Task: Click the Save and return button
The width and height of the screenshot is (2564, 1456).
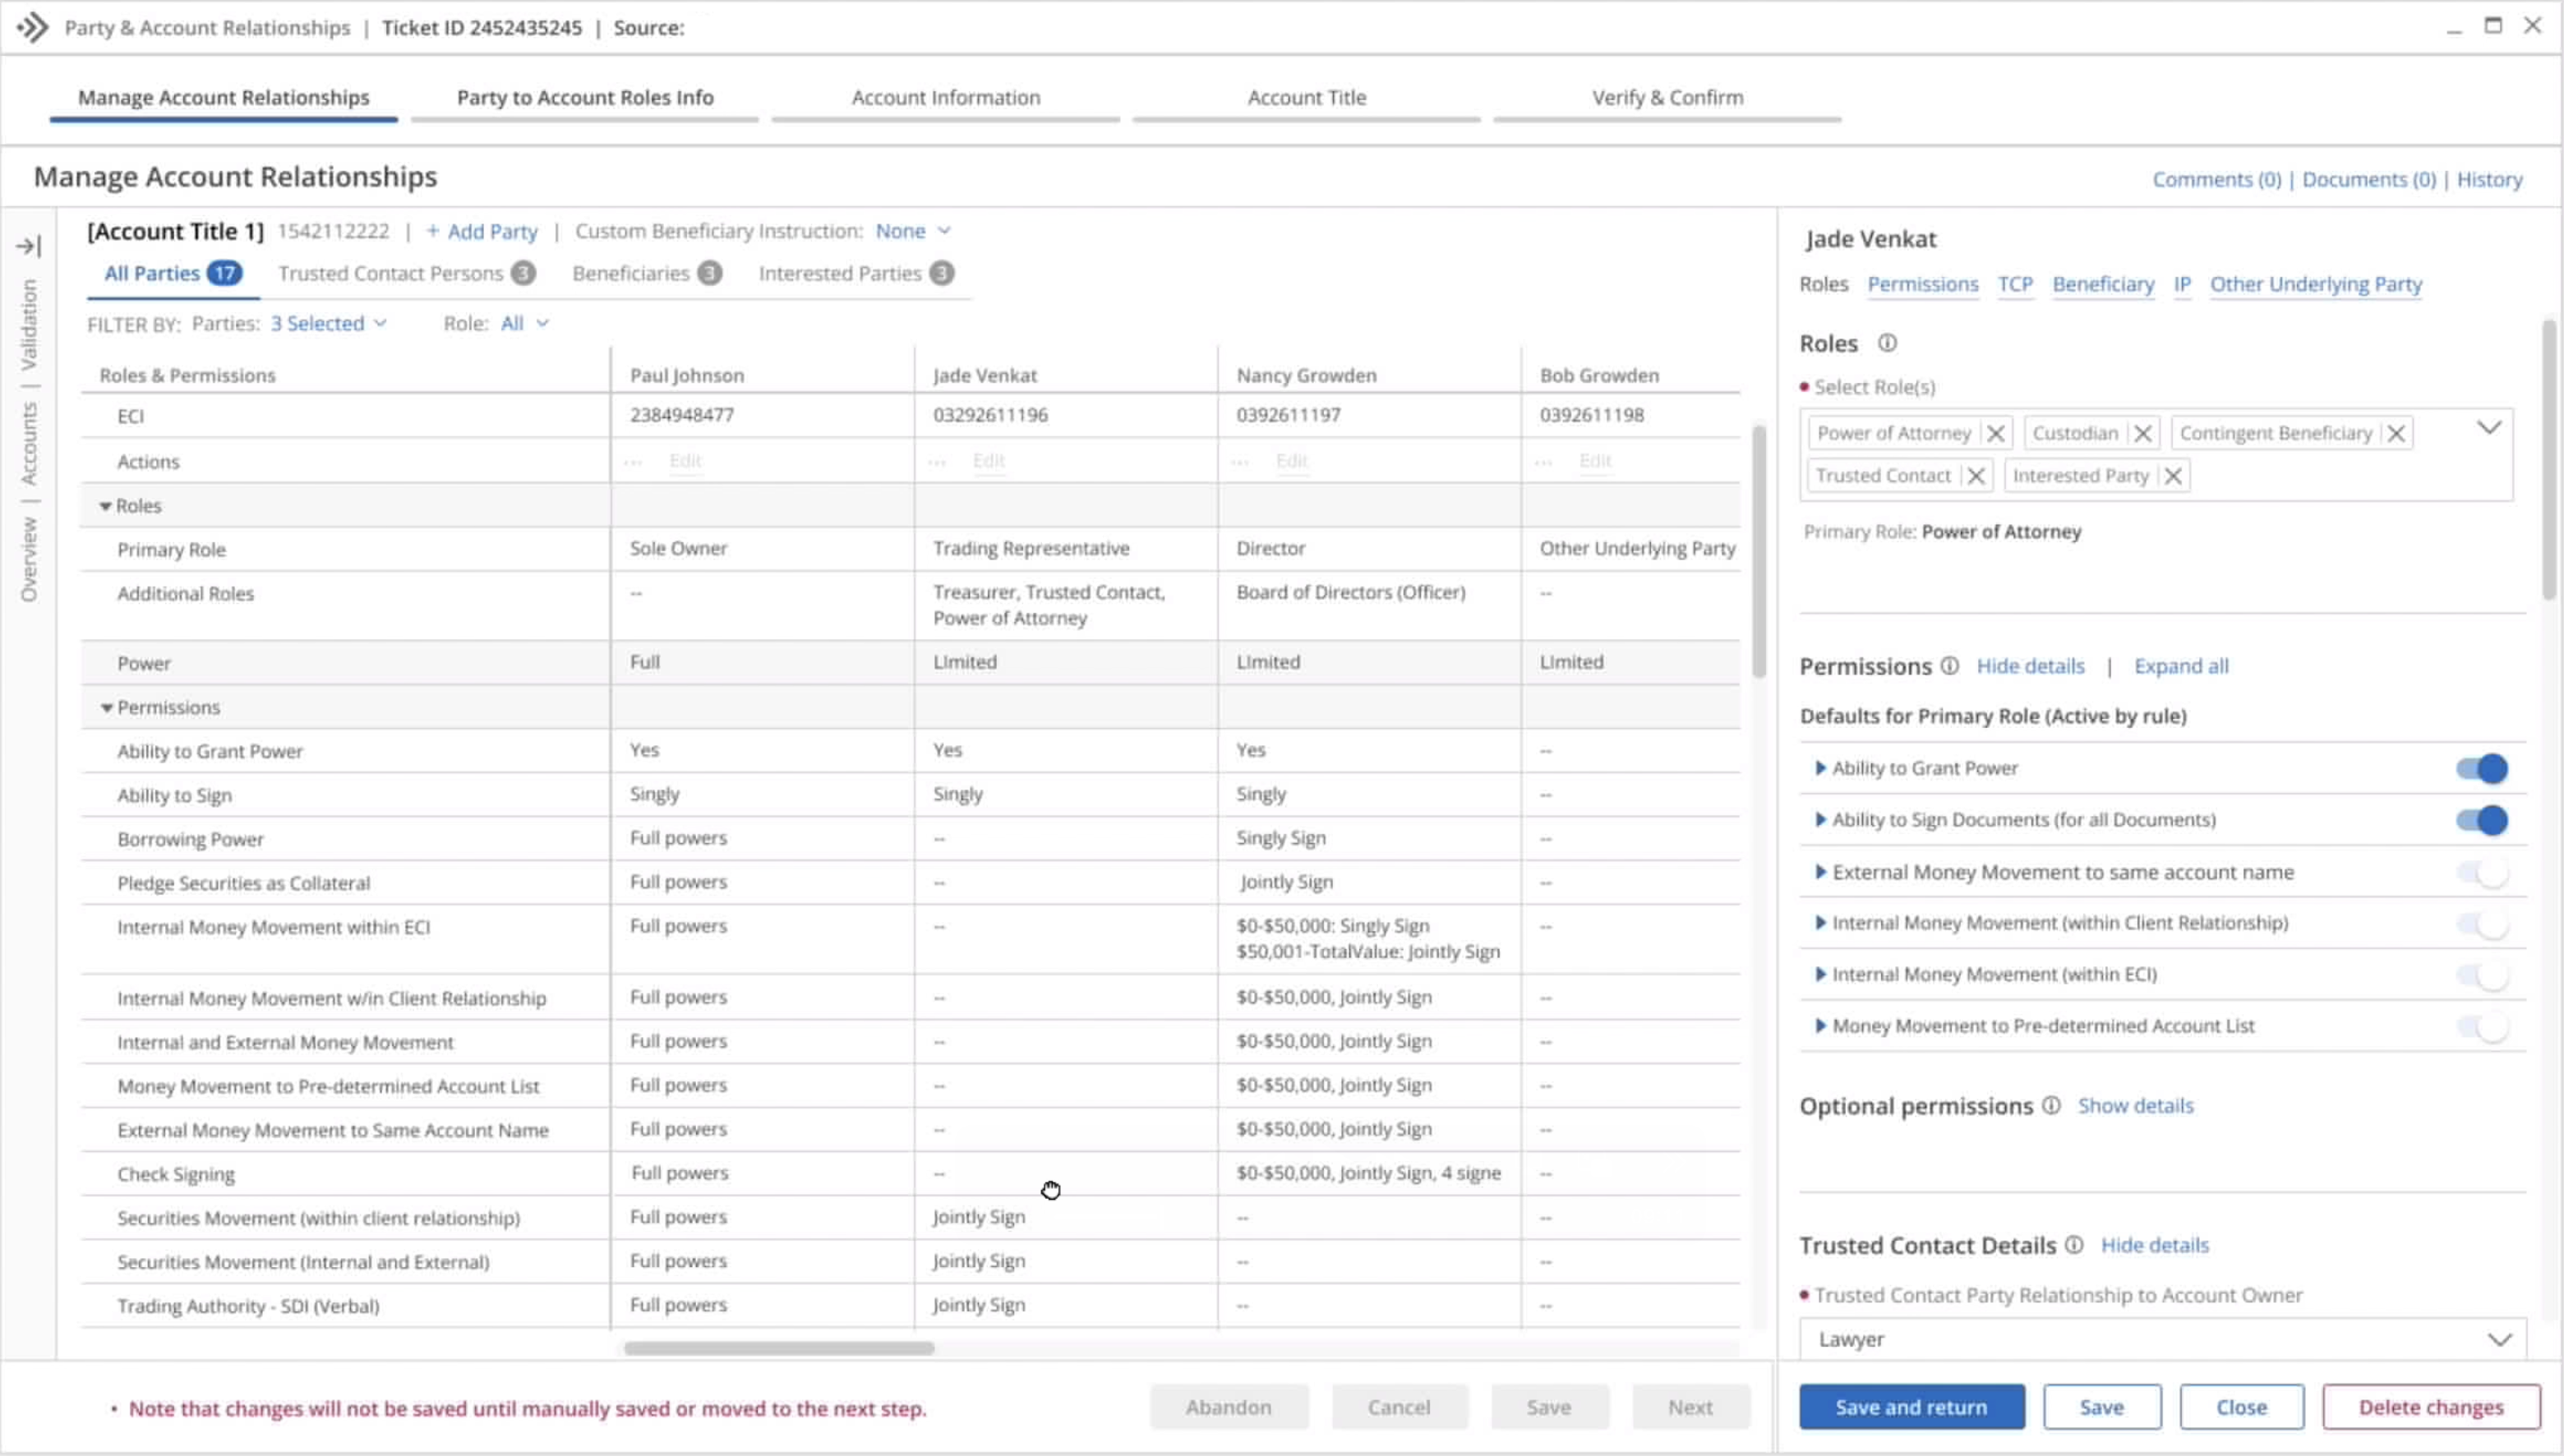Action: pyautogui.click(x=1911, y=1406)
